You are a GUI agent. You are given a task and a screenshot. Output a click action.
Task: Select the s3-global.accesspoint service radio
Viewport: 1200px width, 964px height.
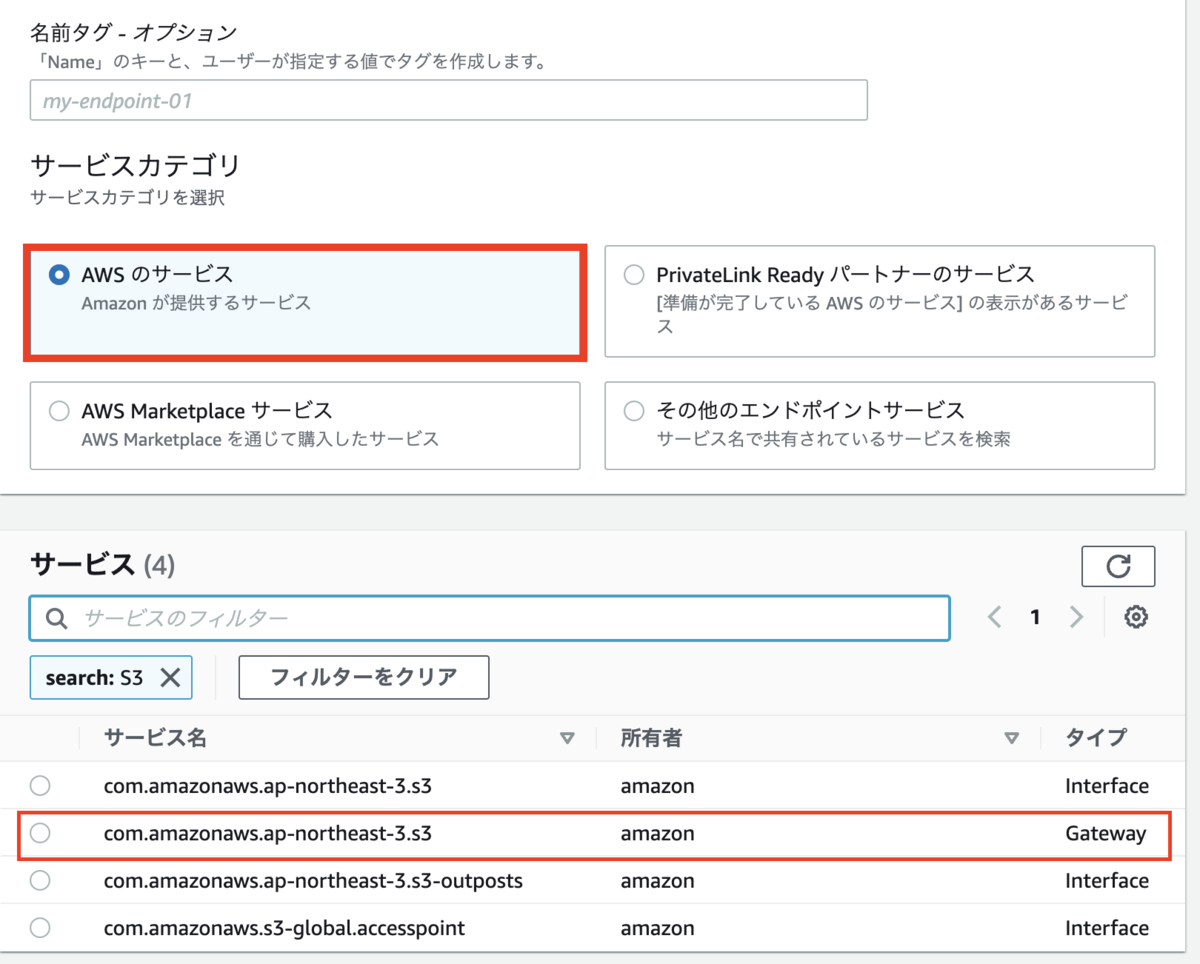click(x=40, y=928)
